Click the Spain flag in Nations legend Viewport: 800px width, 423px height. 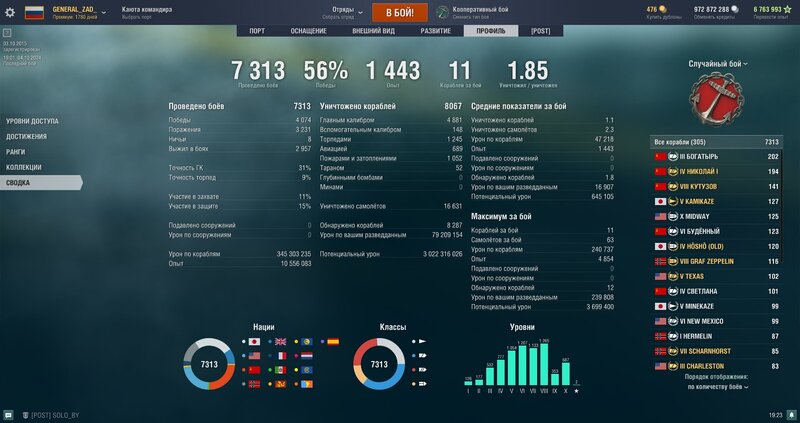333,341
